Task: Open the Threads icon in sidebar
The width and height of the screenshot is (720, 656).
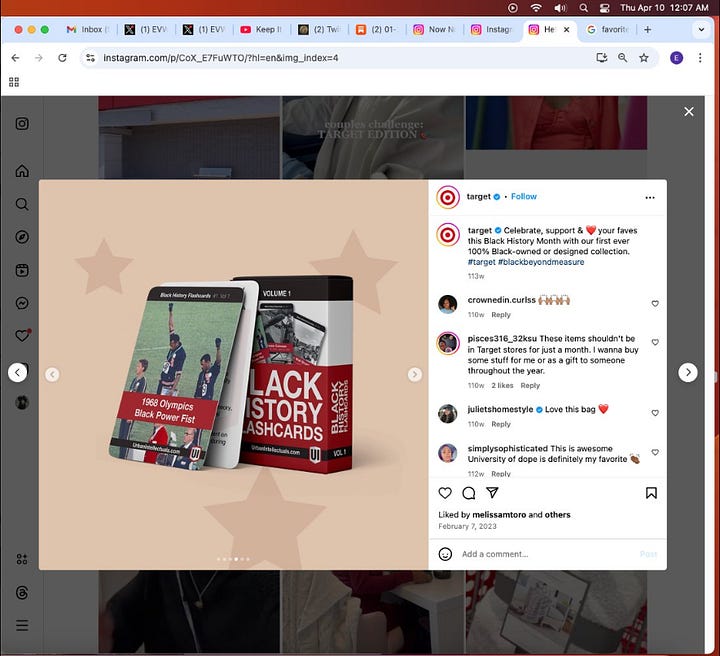Action: click(22, 592)
